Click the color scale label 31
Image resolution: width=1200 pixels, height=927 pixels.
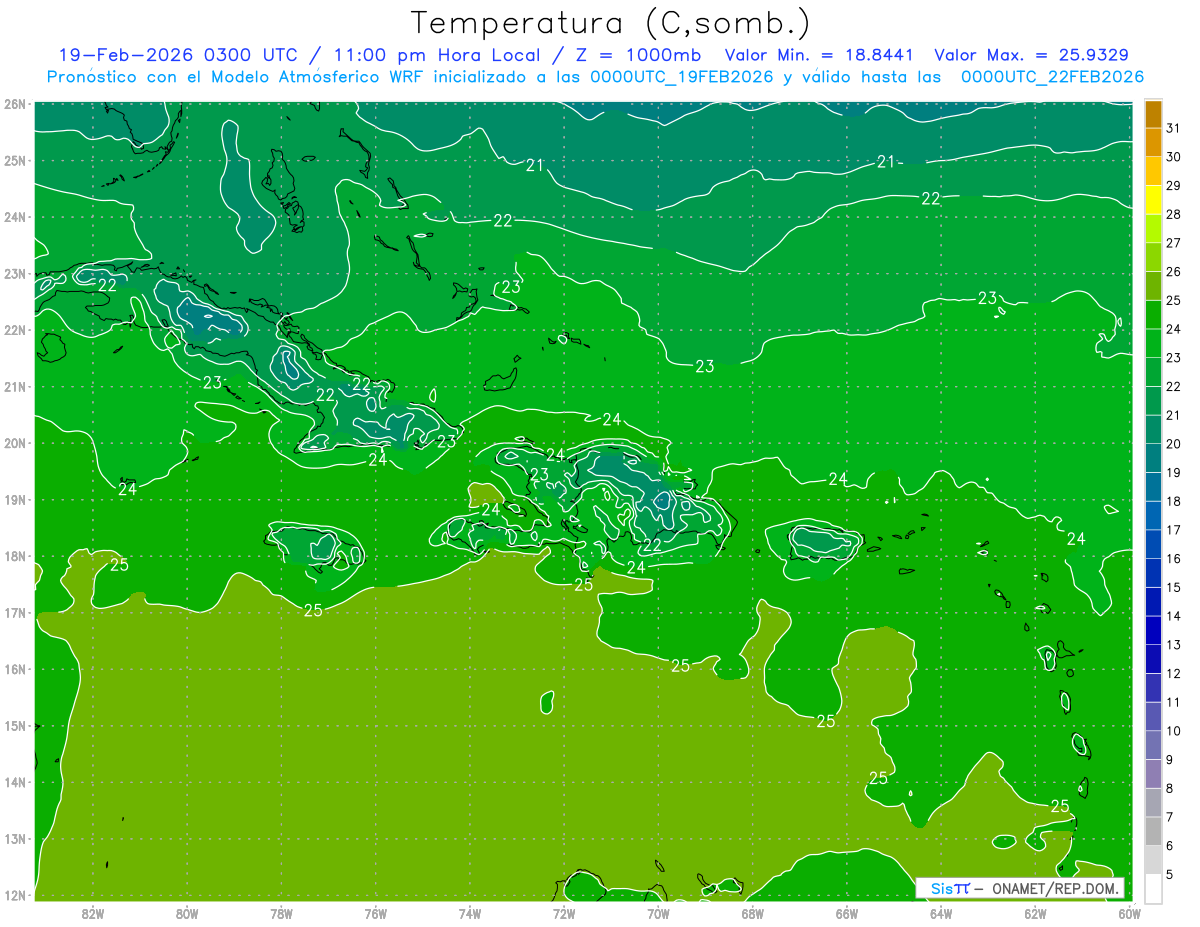[x=1173, y=128]
